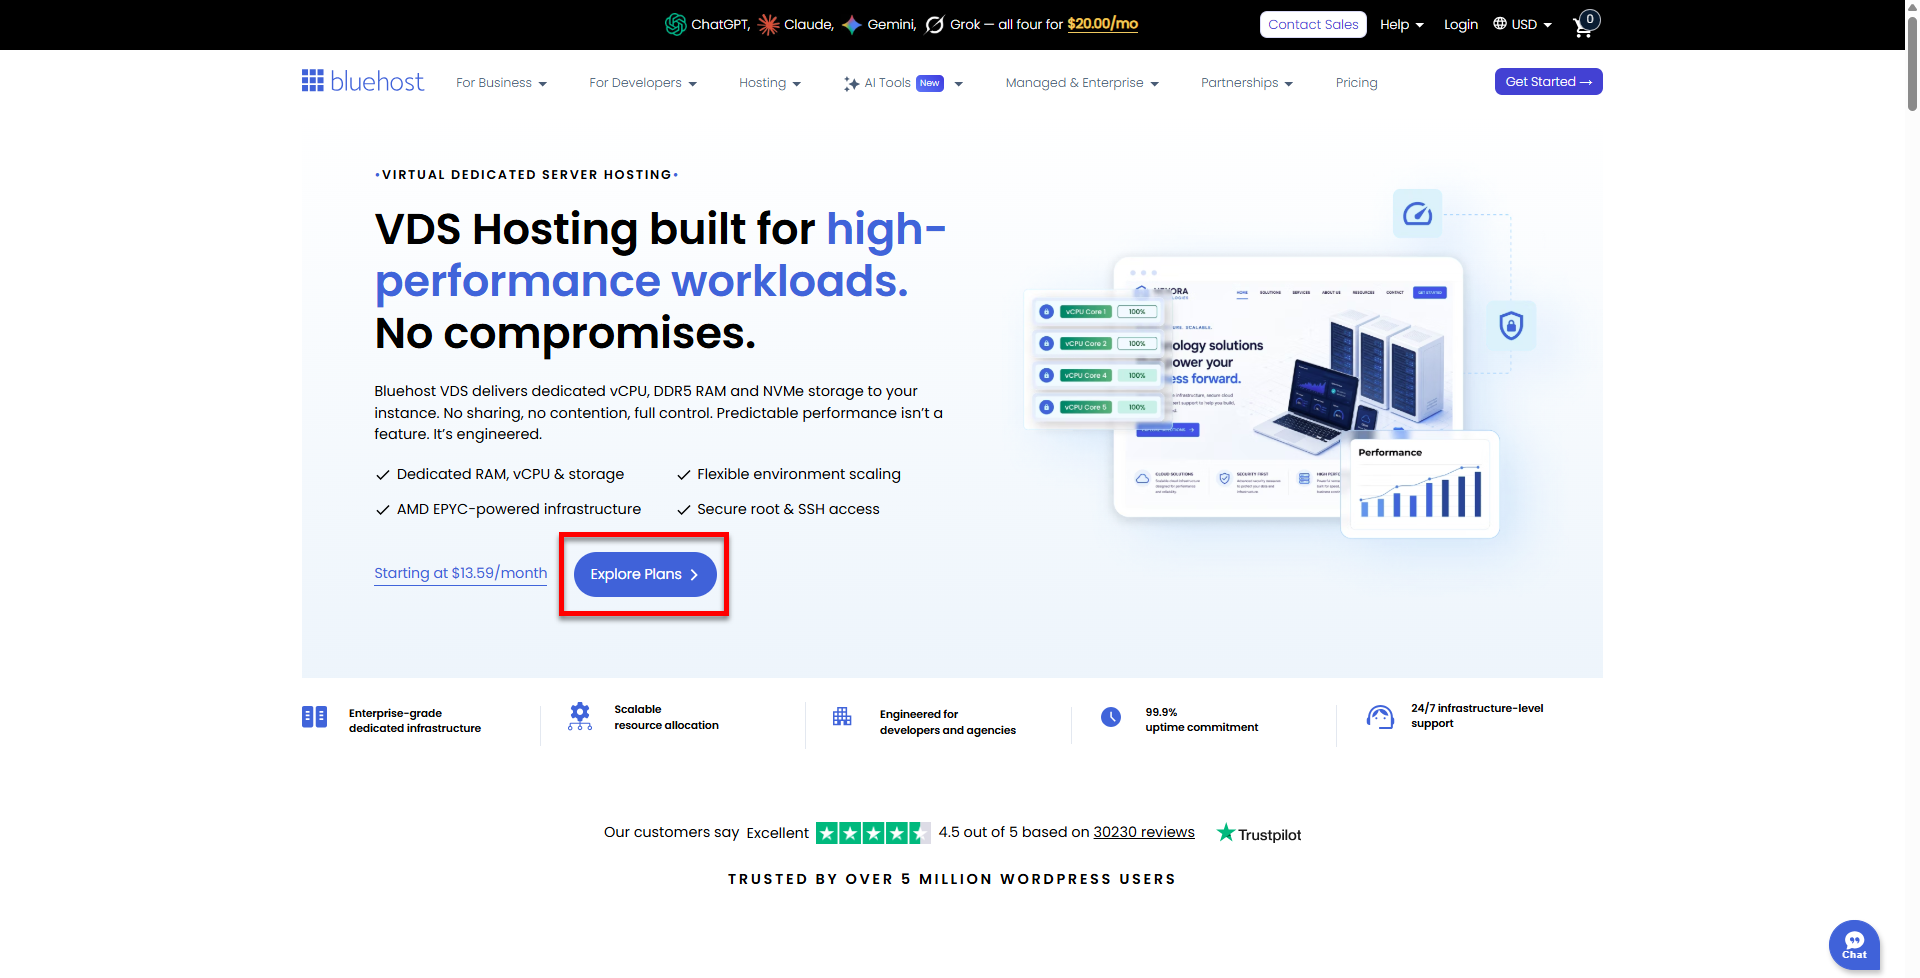The height and width of the screenshot is (978, 1920).
Task: Click the AI Tools sparkle icon
Action: [851, 83]
